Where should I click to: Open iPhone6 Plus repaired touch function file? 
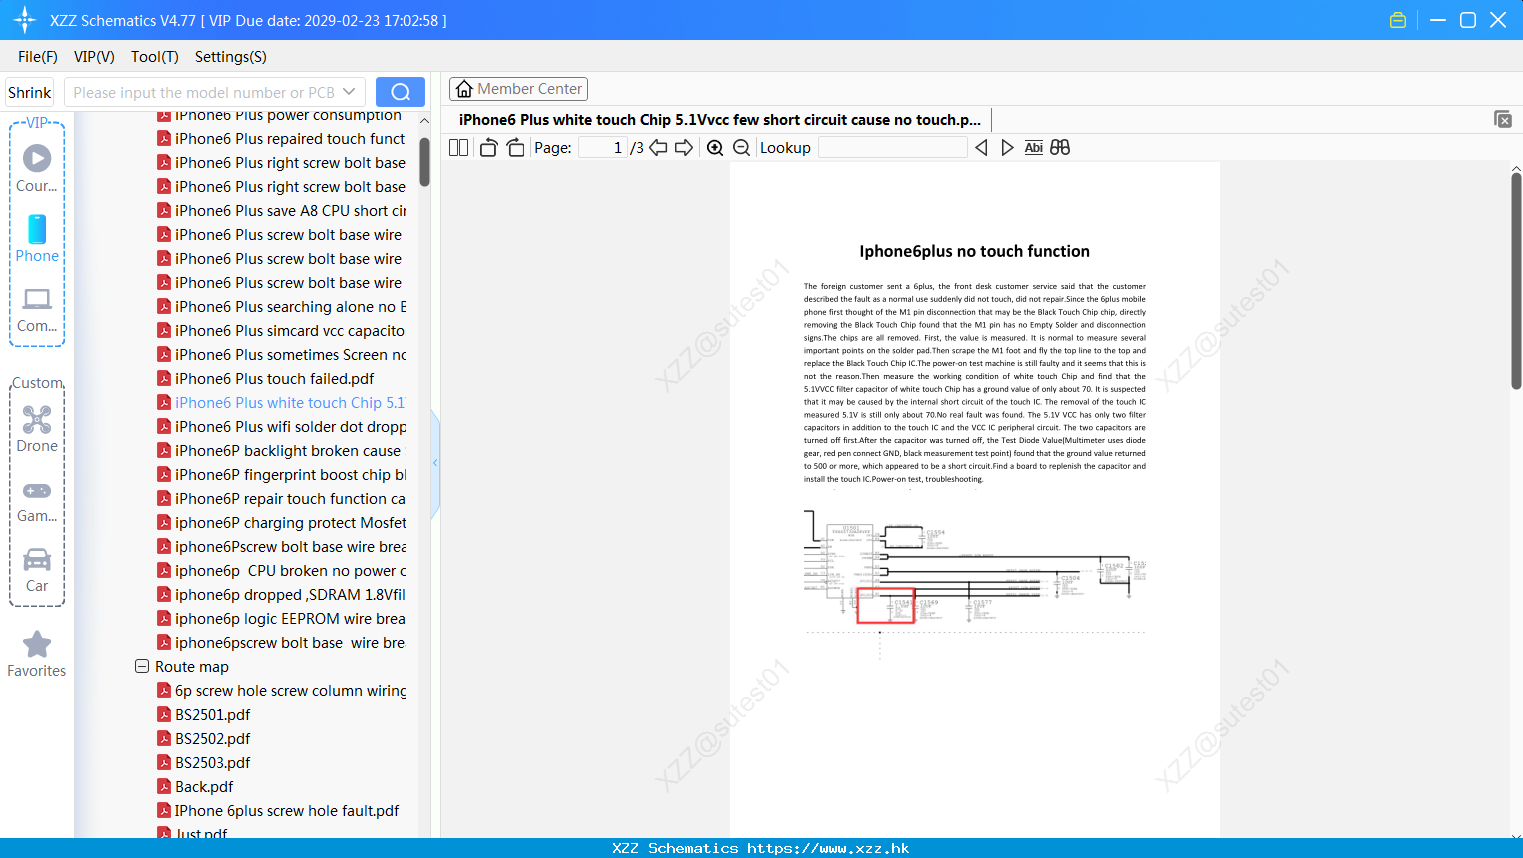point(281,139)
